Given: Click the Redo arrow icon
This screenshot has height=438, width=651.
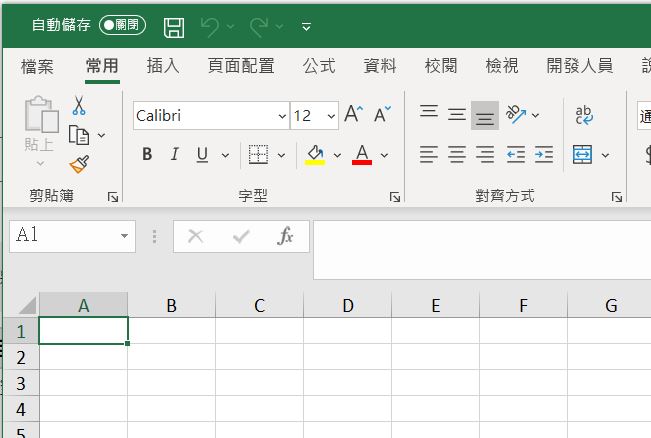Looking at the screenshot, I should tap(259, 27).
